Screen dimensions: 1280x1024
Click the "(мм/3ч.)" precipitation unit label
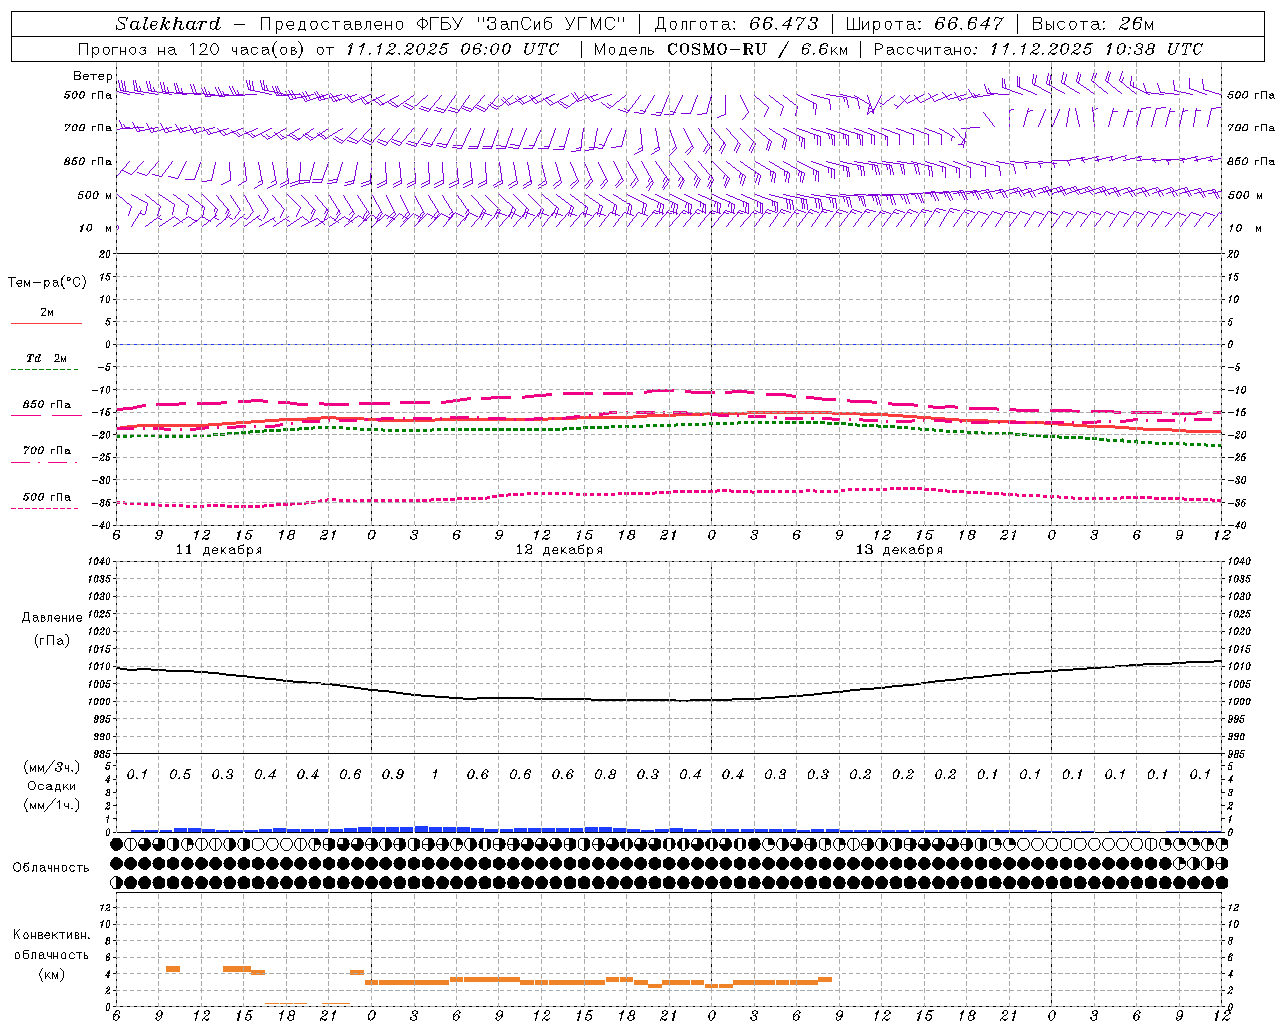coord(52,767)
